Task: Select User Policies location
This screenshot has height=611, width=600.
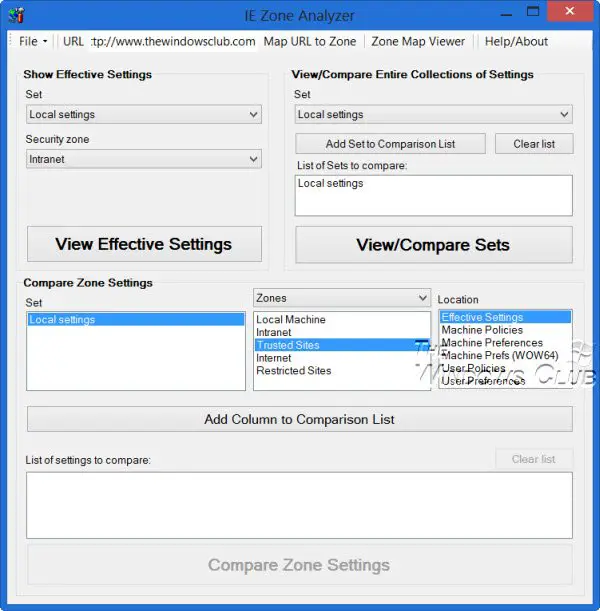Action: (x=505, y=368)
